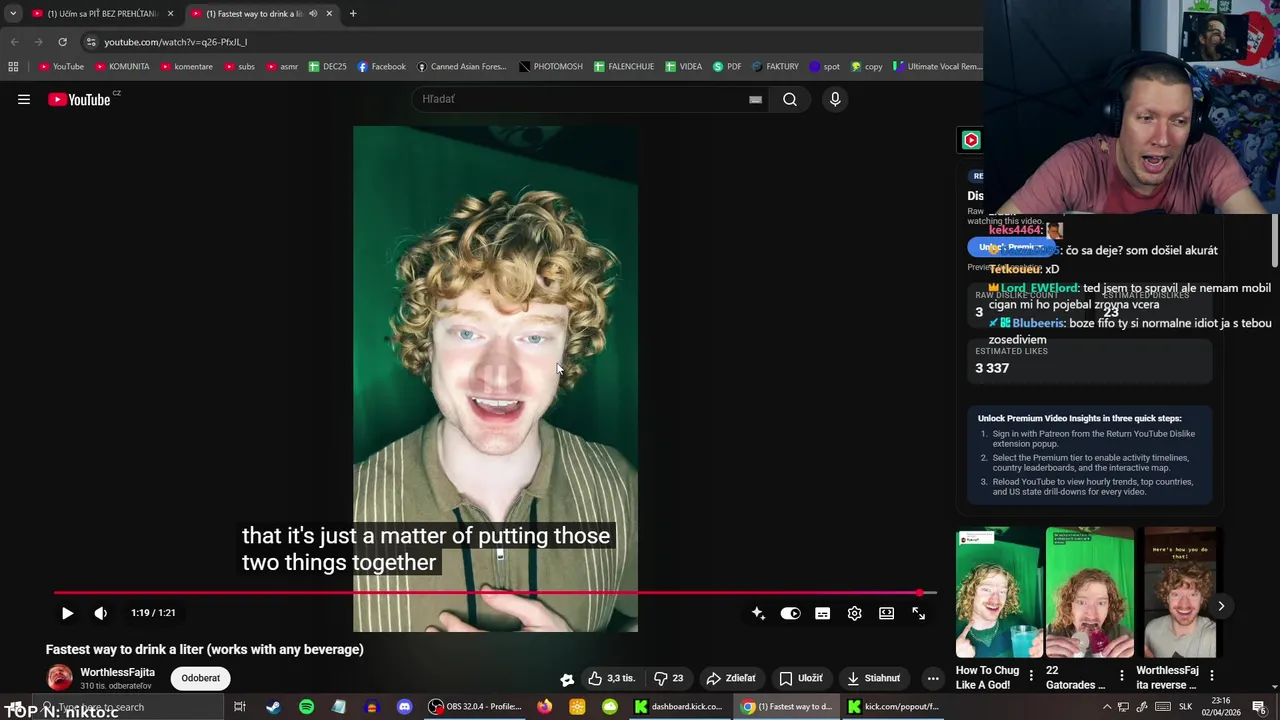Viewport: 1280px width, 720px height.
Task: Click the progress bar playhead near the end
Action: coord(919,593)
